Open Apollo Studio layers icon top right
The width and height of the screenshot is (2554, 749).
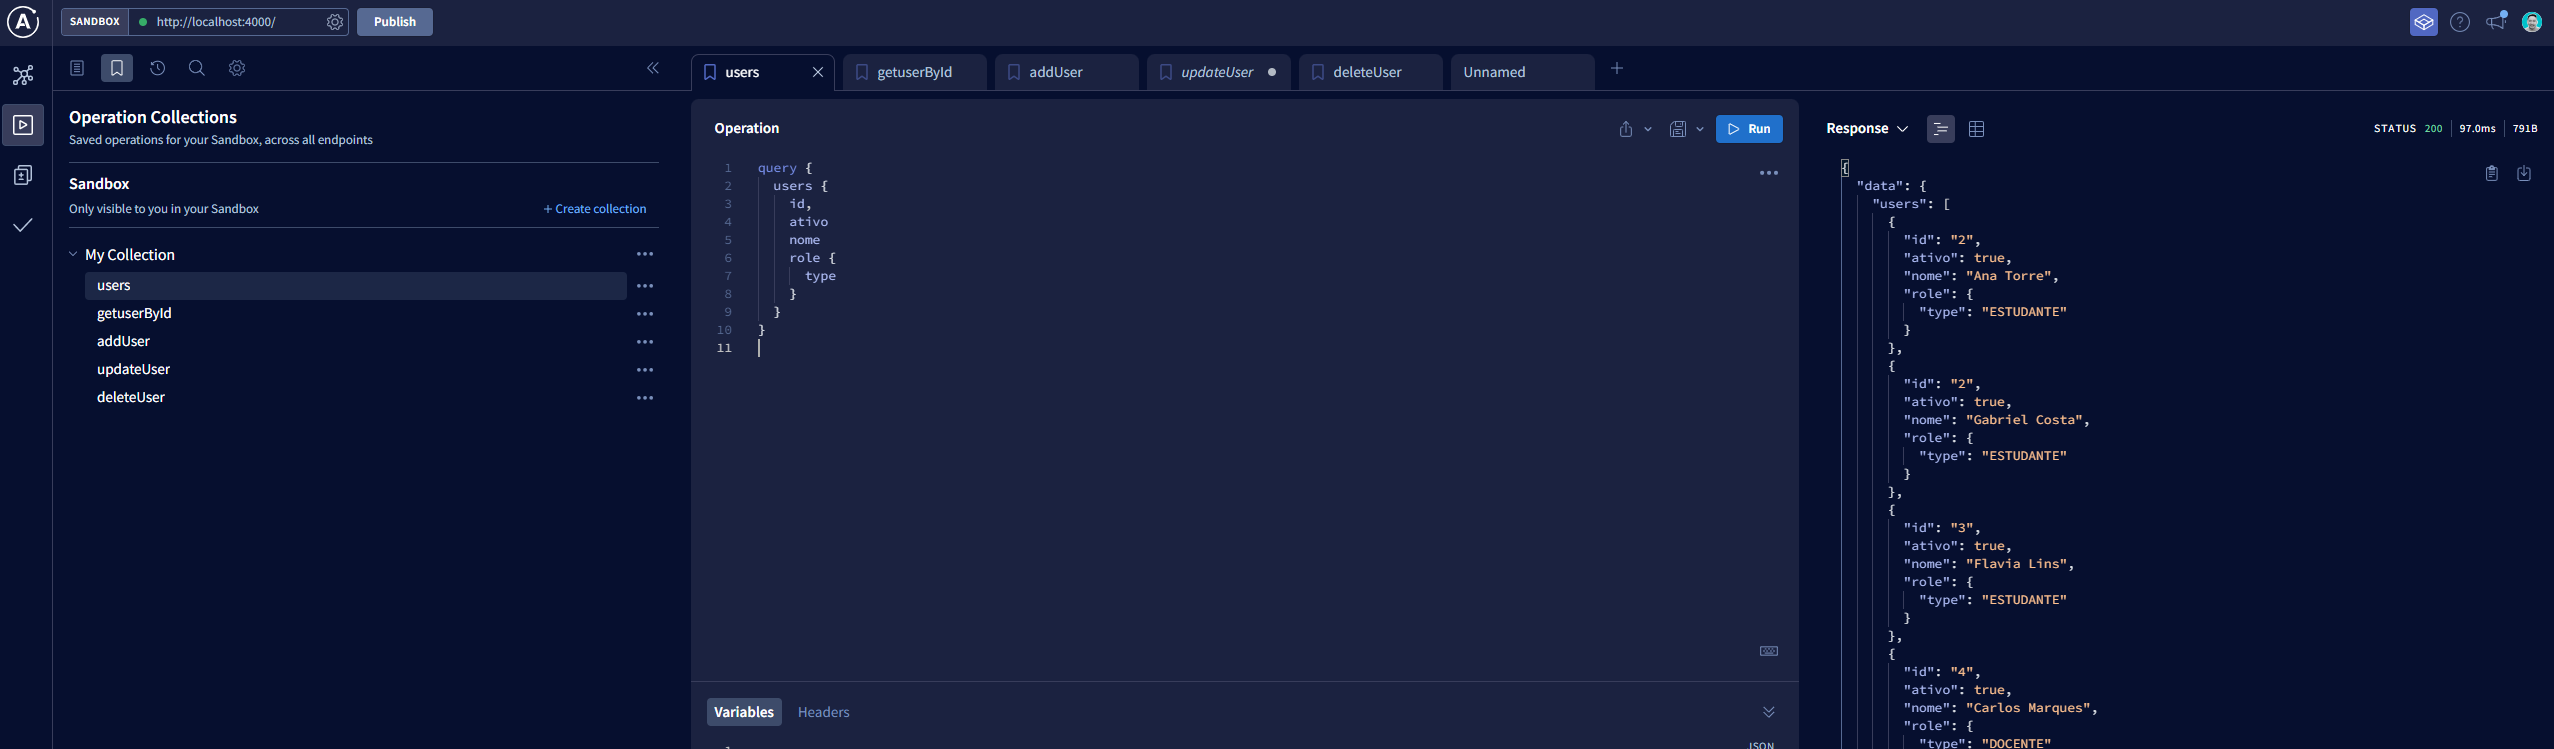[2424, 22]
